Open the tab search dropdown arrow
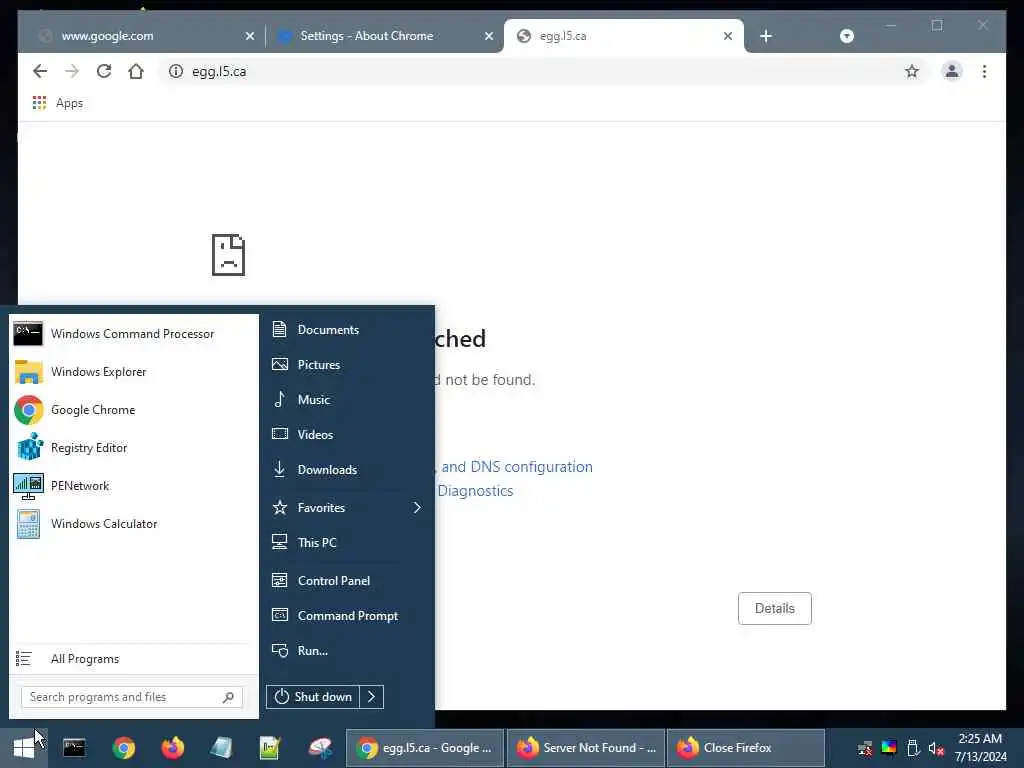The width and height of the screenshot is (1024, 768). (x=846, y=37)
